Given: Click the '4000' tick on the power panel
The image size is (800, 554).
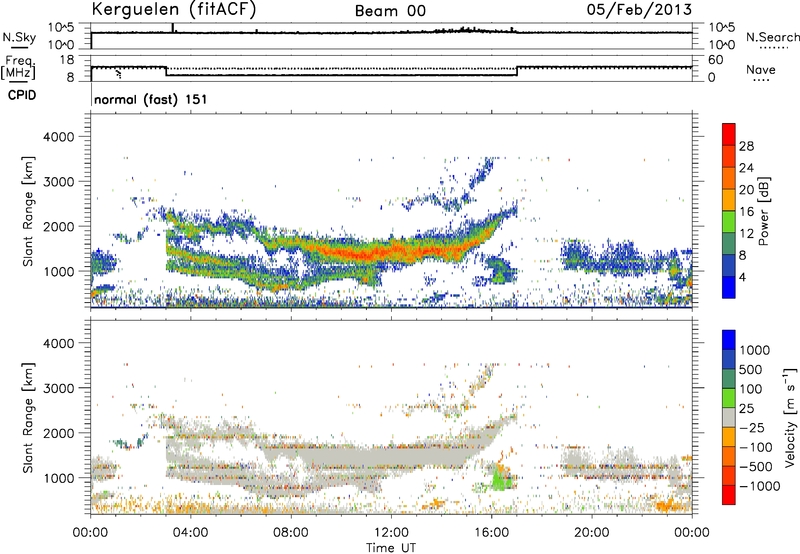Looking at the screenshot, I should tap(58, 137).
